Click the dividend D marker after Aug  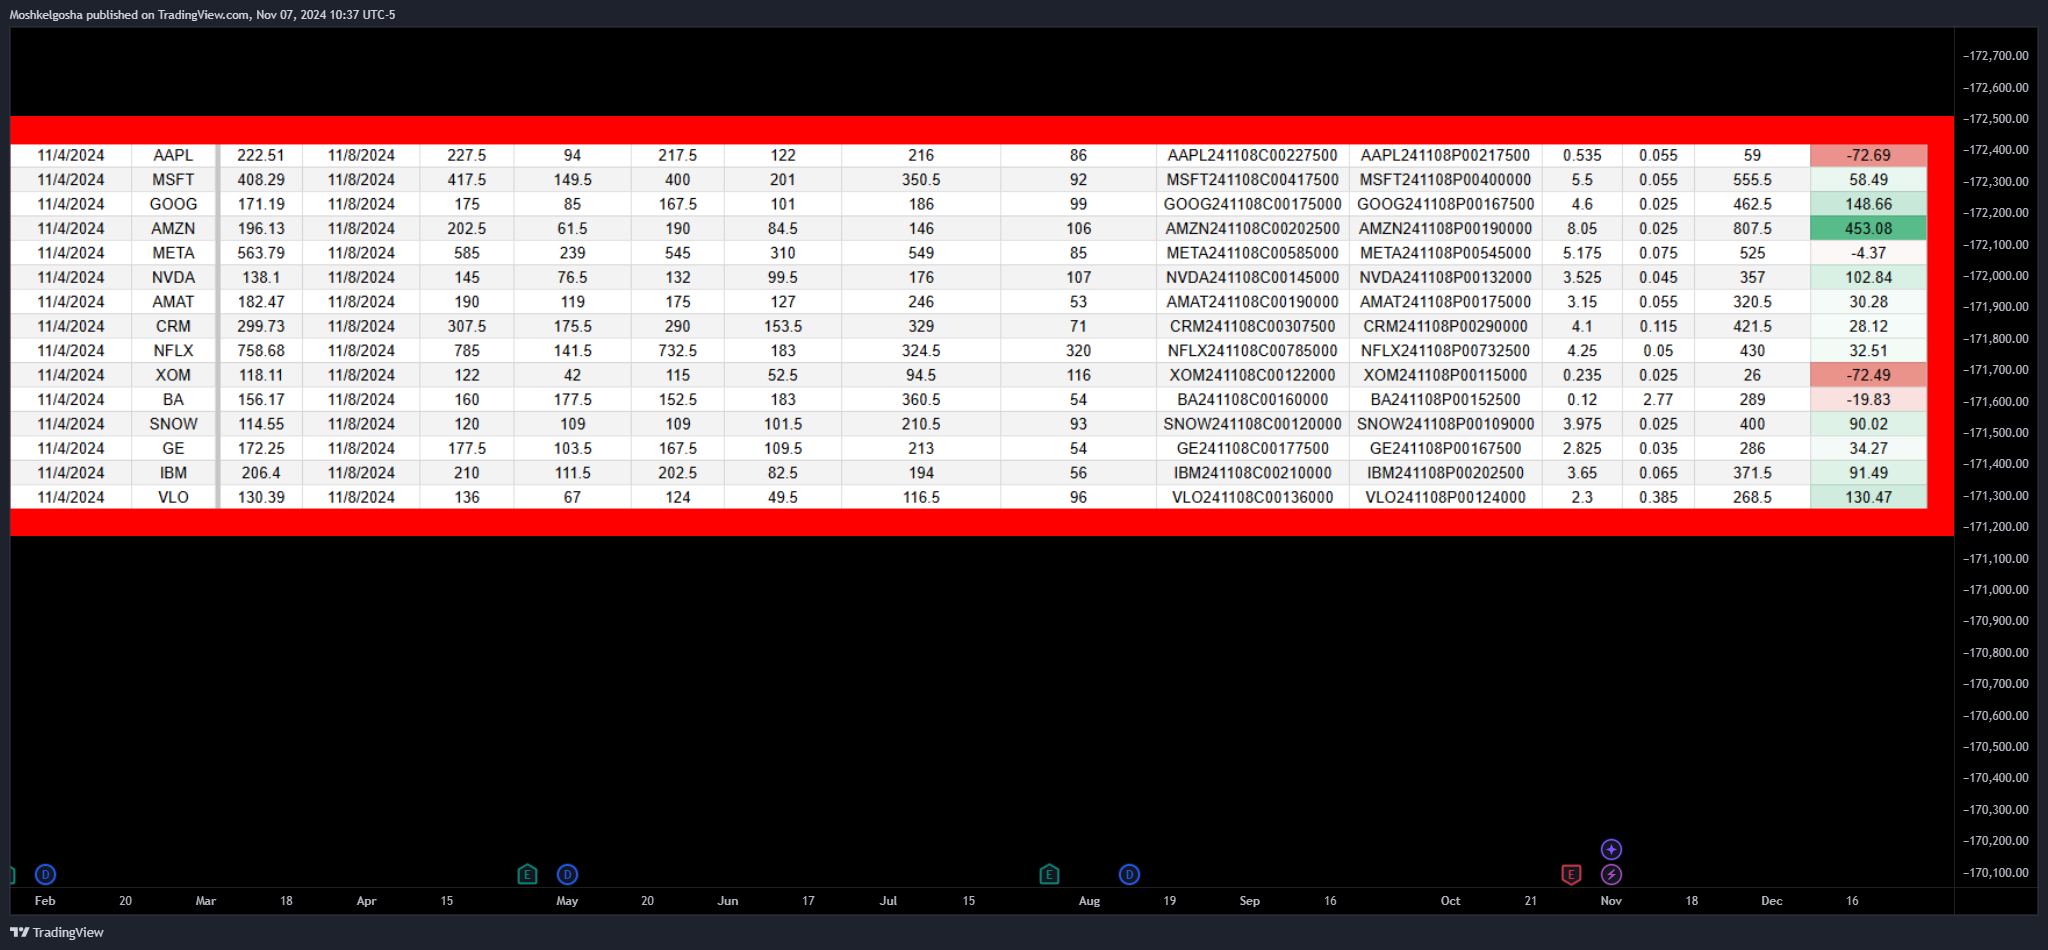click(x=1129, y=874)
